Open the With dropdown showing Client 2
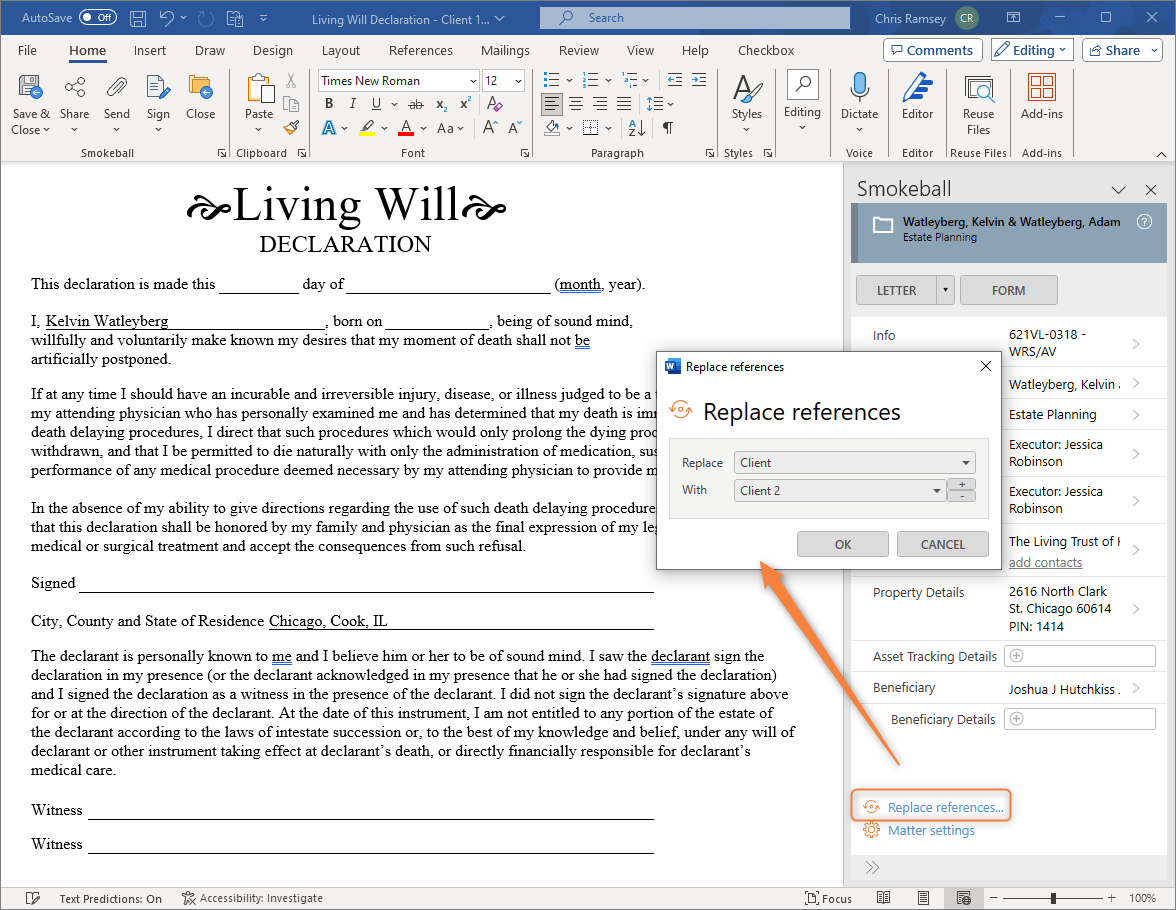 pyautogui.click(x=839, y=491)
